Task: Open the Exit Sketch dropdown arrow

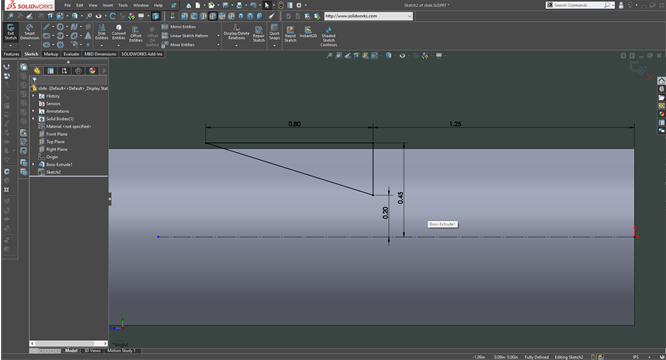Action: click(11, 45)
